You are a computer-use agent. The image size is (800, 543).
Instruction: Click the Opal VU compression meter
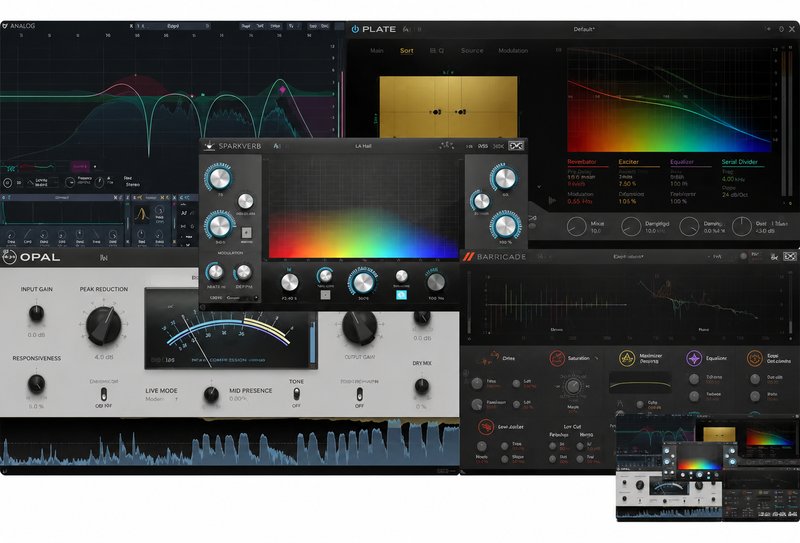(x=231, y=329)
